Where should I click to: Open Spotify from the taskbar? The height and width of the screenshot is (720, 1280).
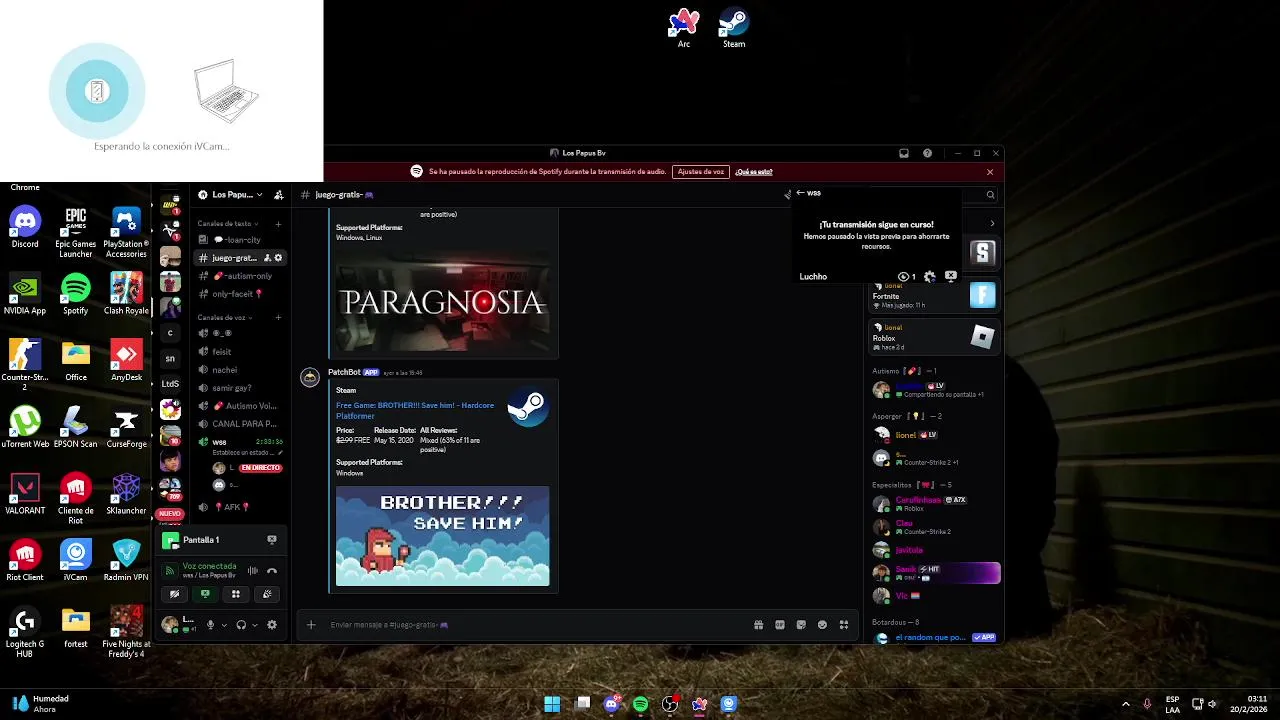click(640, 704)
